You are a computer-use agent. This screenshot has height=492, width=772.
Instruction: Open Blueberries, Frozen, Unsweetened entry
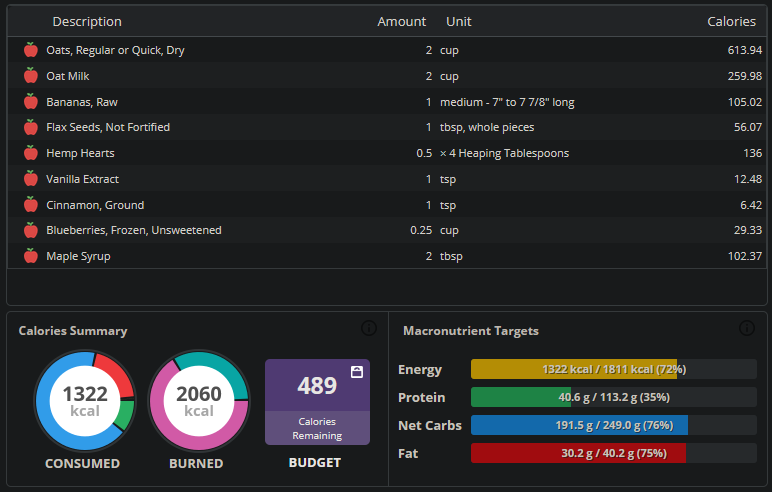(x=386, y=230)
